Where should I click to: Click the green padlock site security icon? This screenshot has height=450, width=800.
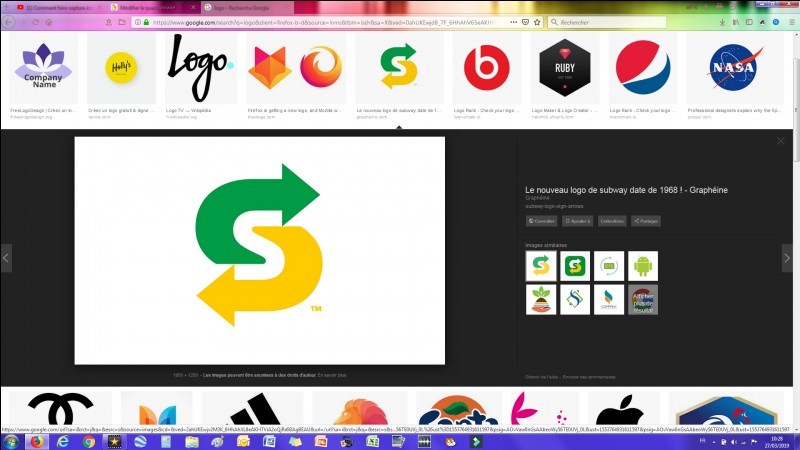146,22
